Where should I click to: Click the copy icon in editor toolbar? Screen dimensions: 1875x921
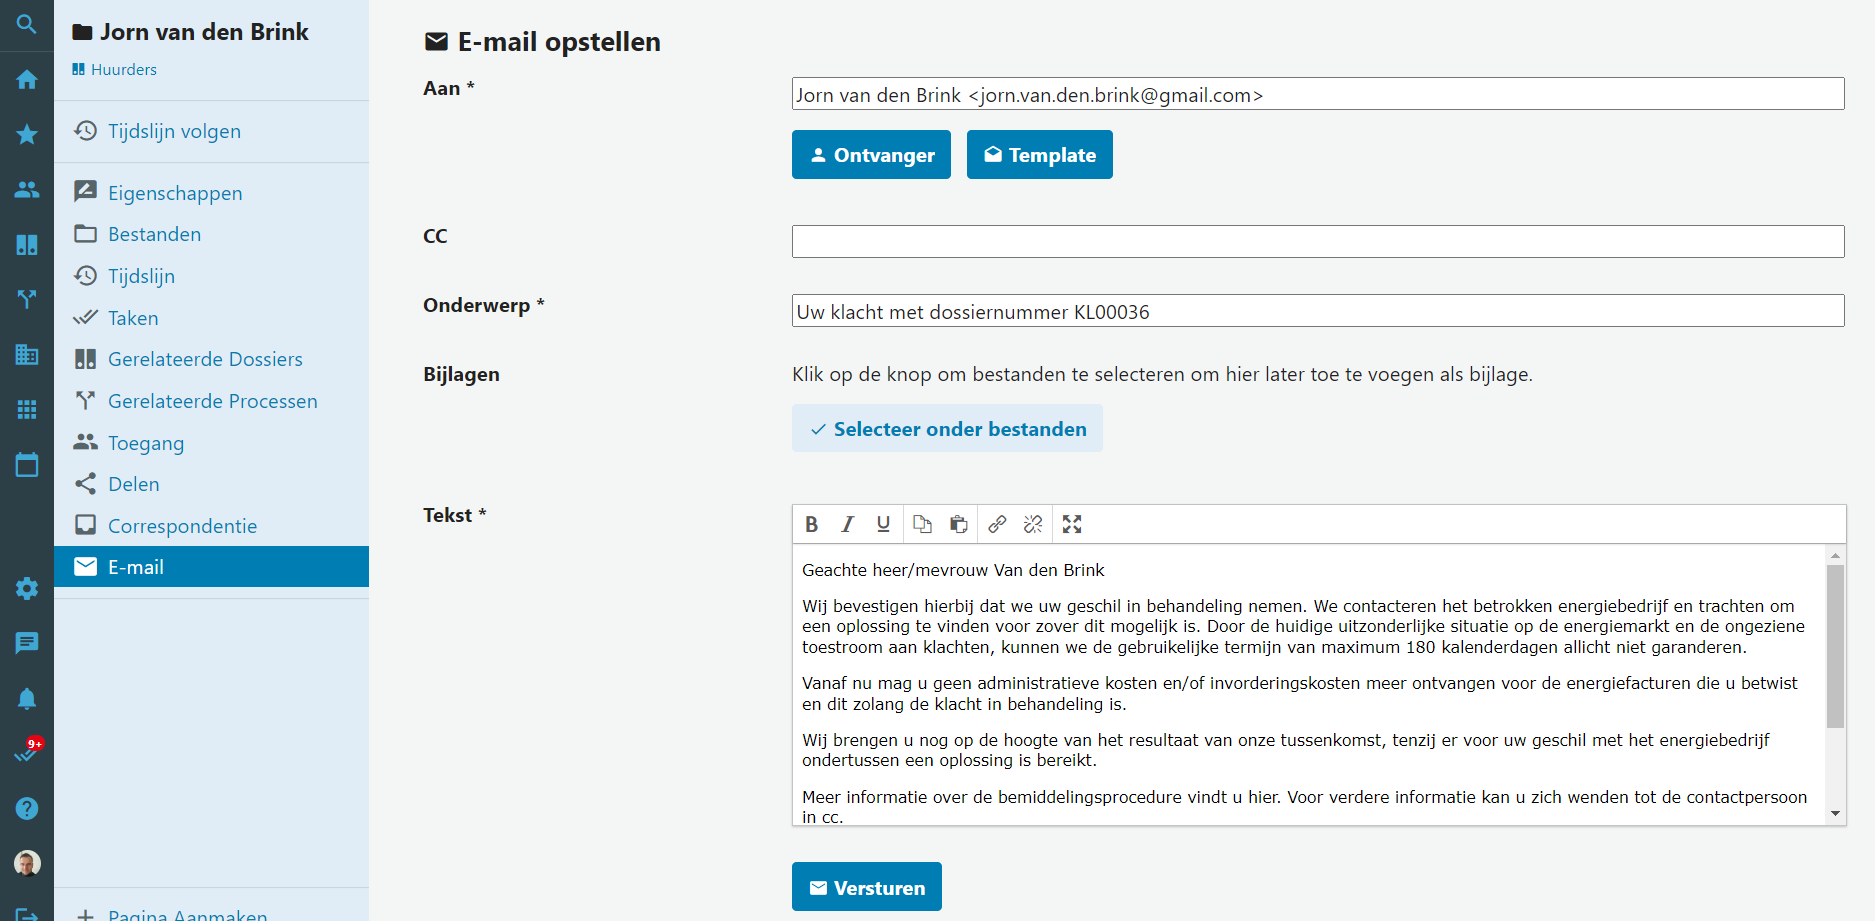pyautogui.click(x=922, y=524)
